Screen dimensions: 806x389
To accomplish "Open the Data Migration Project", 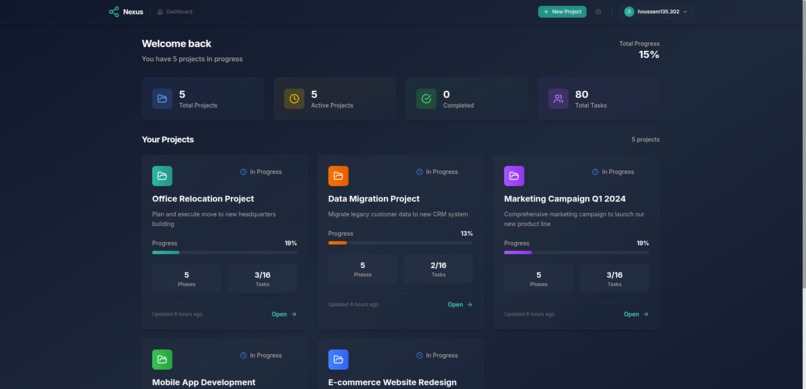I will (x=460, y=305).
